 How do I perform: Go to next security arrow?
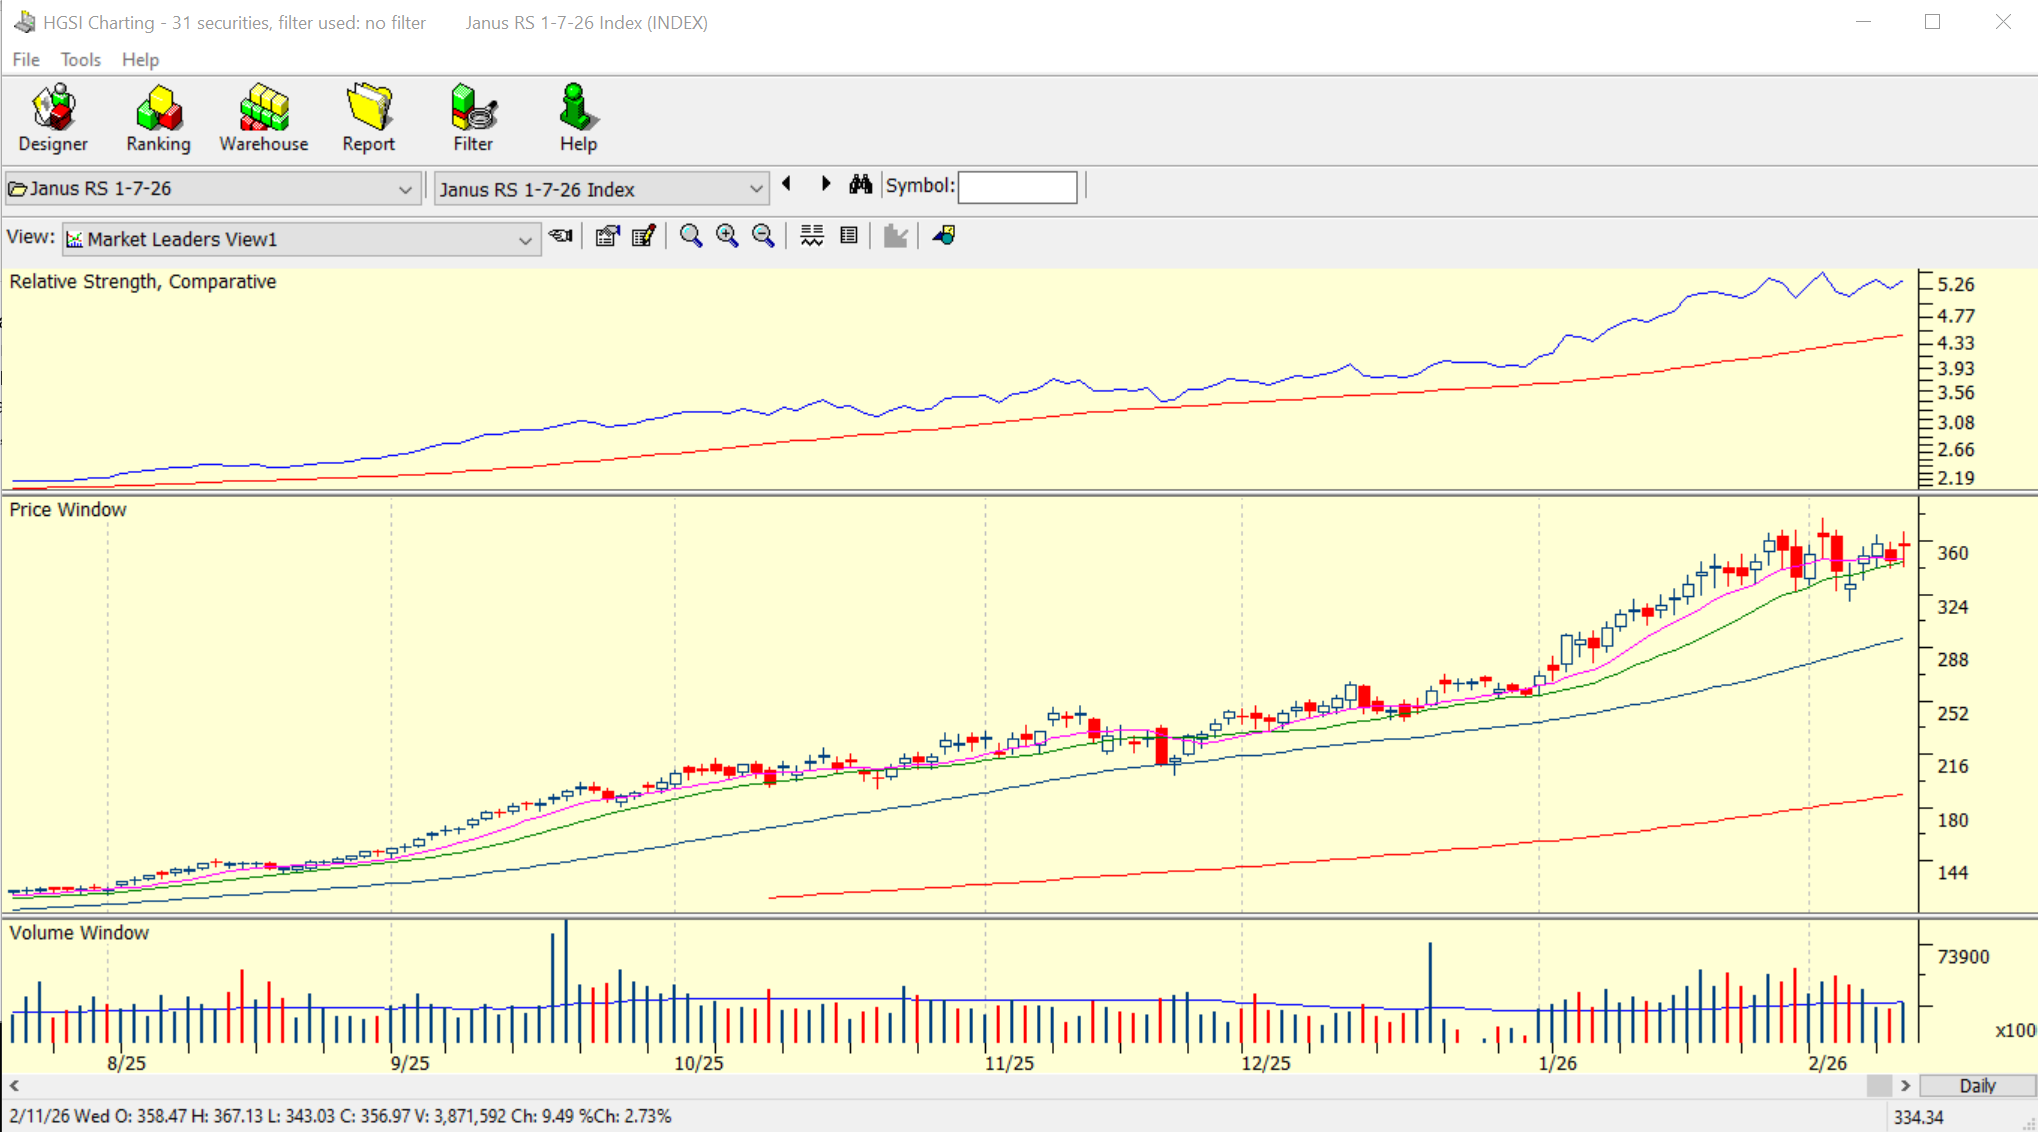click(825, 185)
